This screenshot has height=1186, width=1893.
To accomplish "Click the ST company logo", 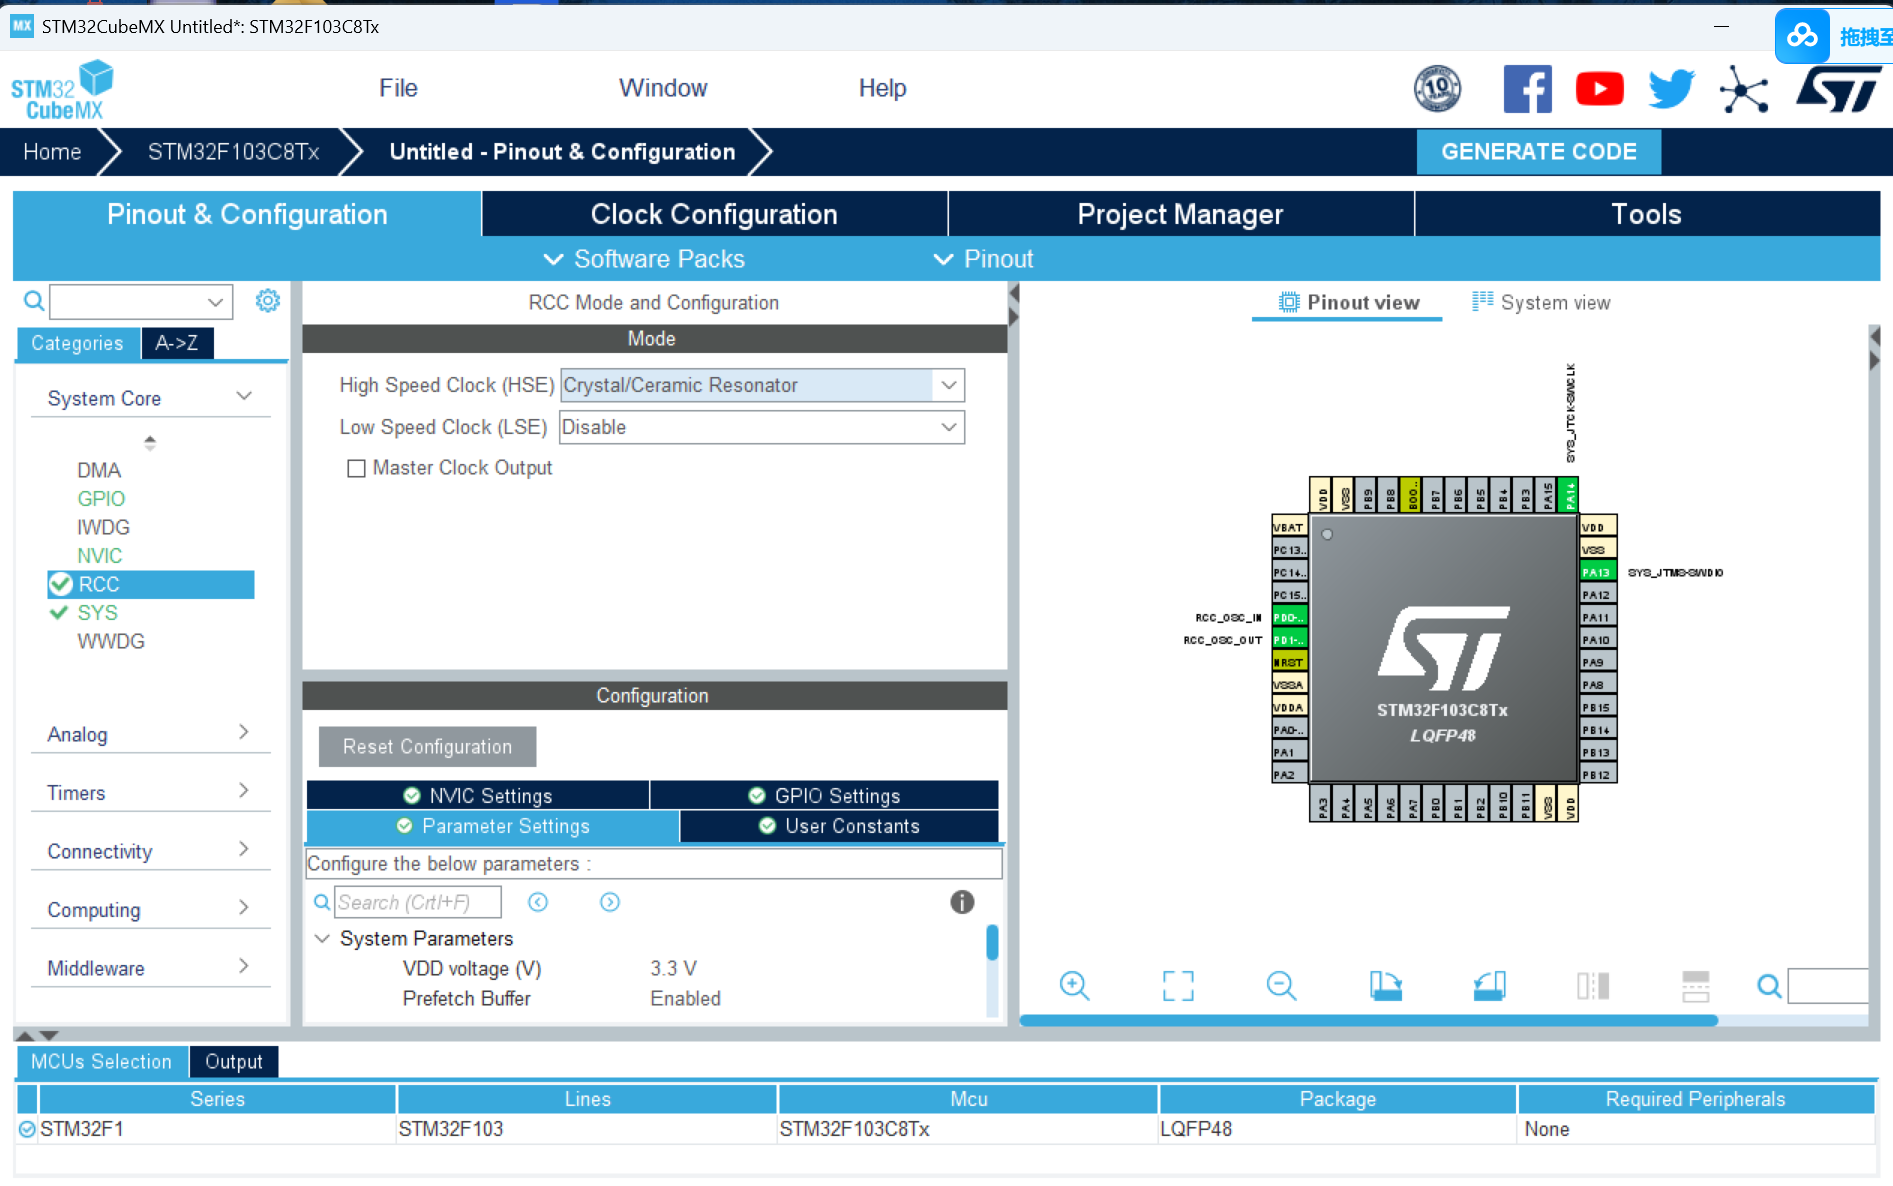I will tap(1838, 89).
